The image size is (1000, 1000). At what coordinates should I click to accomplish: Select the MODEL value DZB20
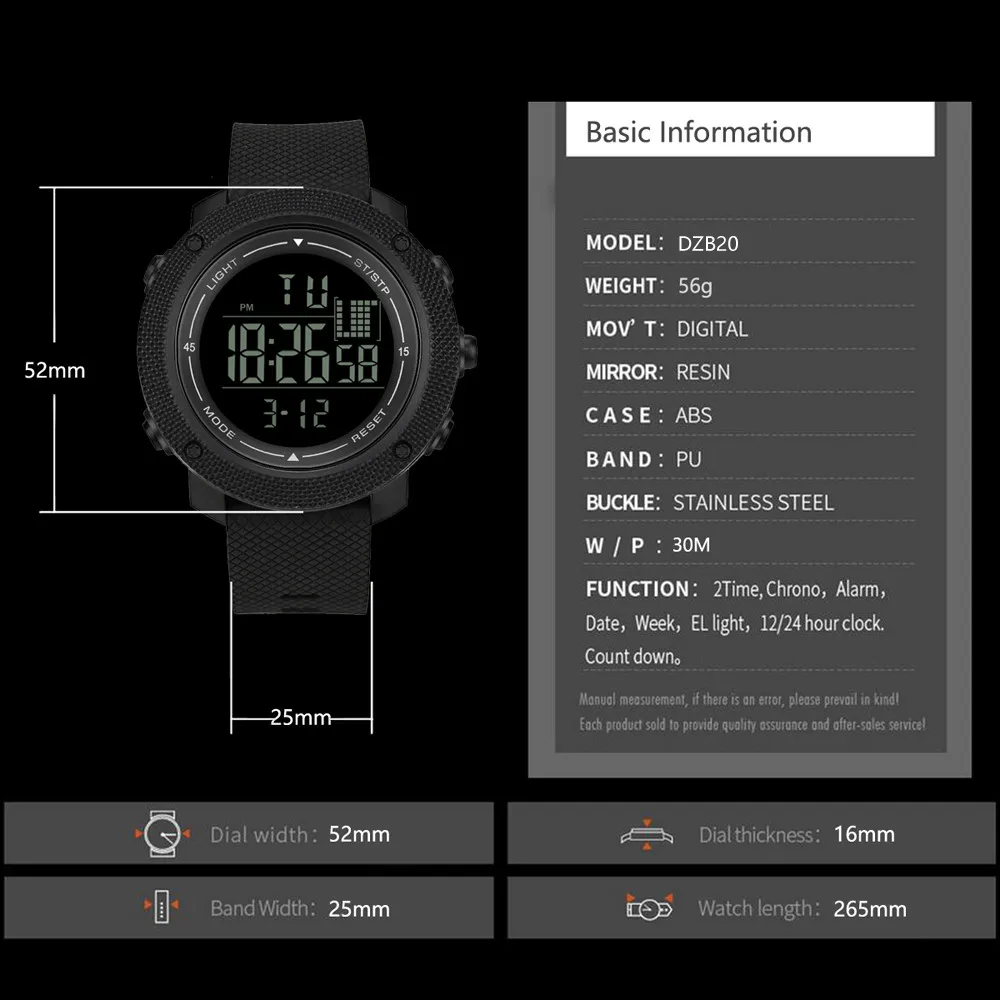(x=708, y=244)
